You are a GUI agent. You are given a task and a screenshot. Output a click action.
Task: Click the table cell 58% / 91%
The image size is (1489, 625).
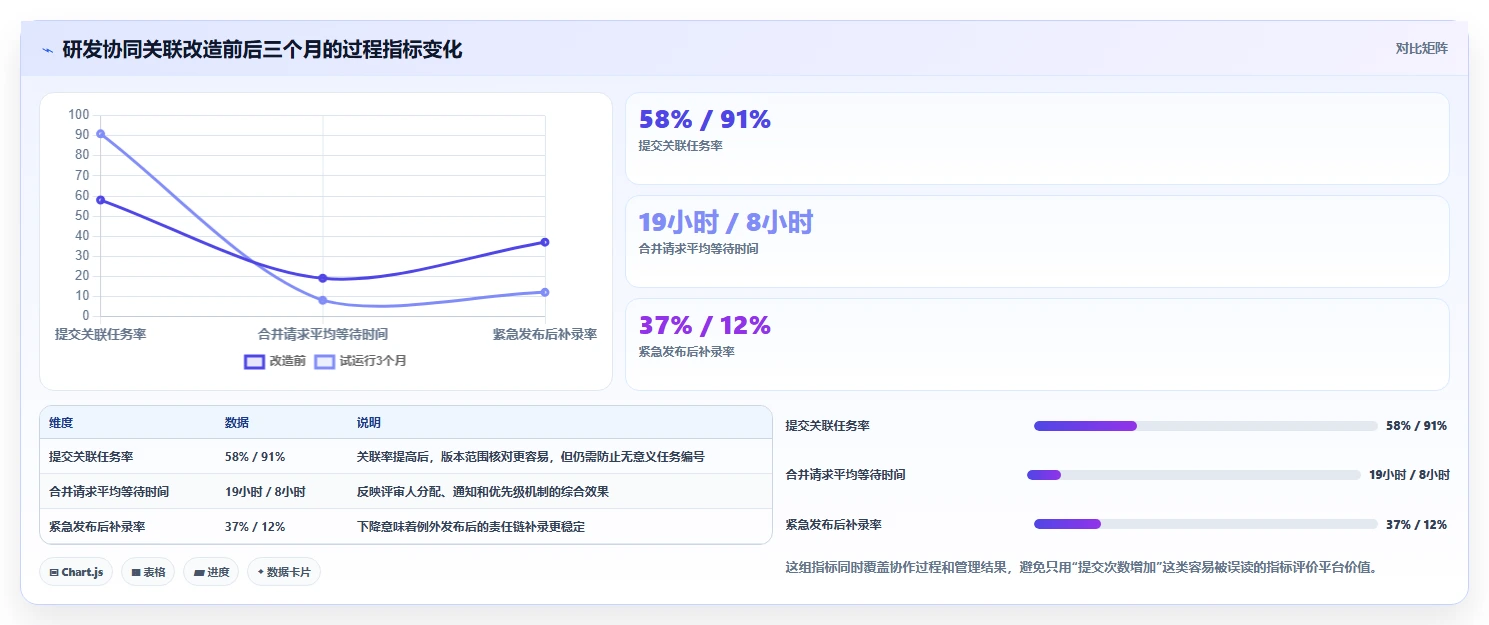(x=255, y=457)
